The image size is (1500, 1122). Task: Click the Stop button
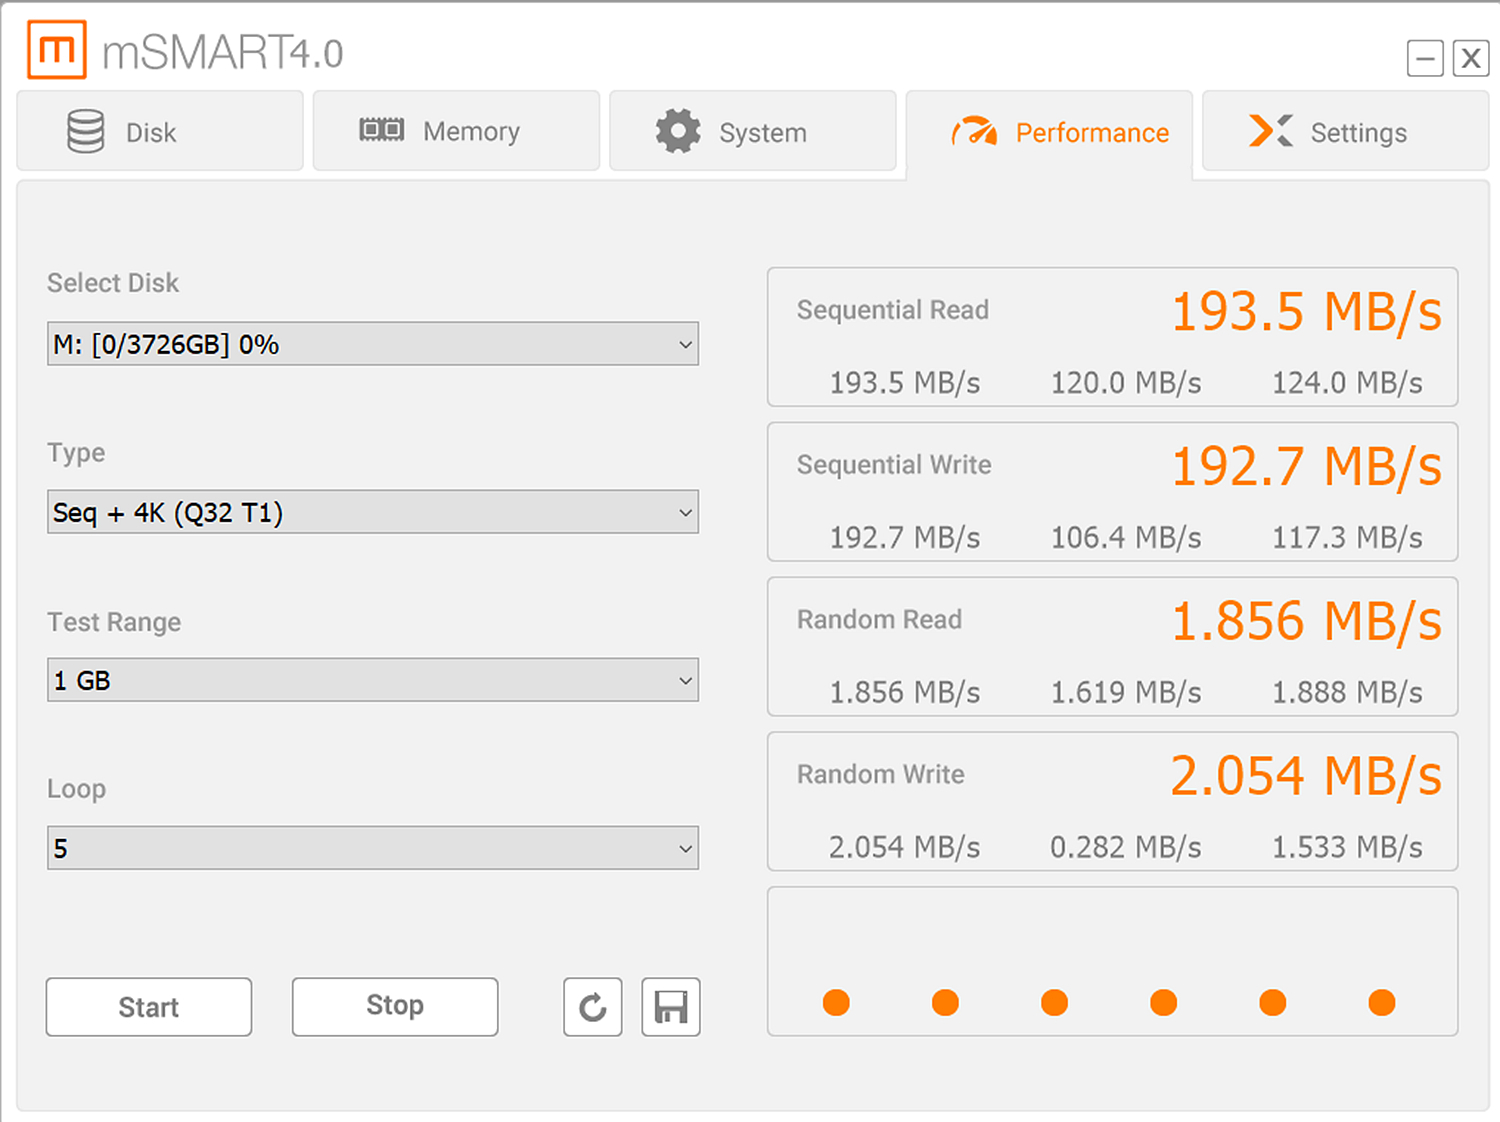395,1007
